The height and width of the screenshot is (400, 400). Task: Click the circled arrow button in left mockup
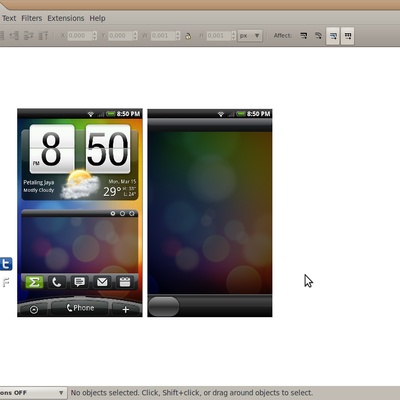[34, 310]
